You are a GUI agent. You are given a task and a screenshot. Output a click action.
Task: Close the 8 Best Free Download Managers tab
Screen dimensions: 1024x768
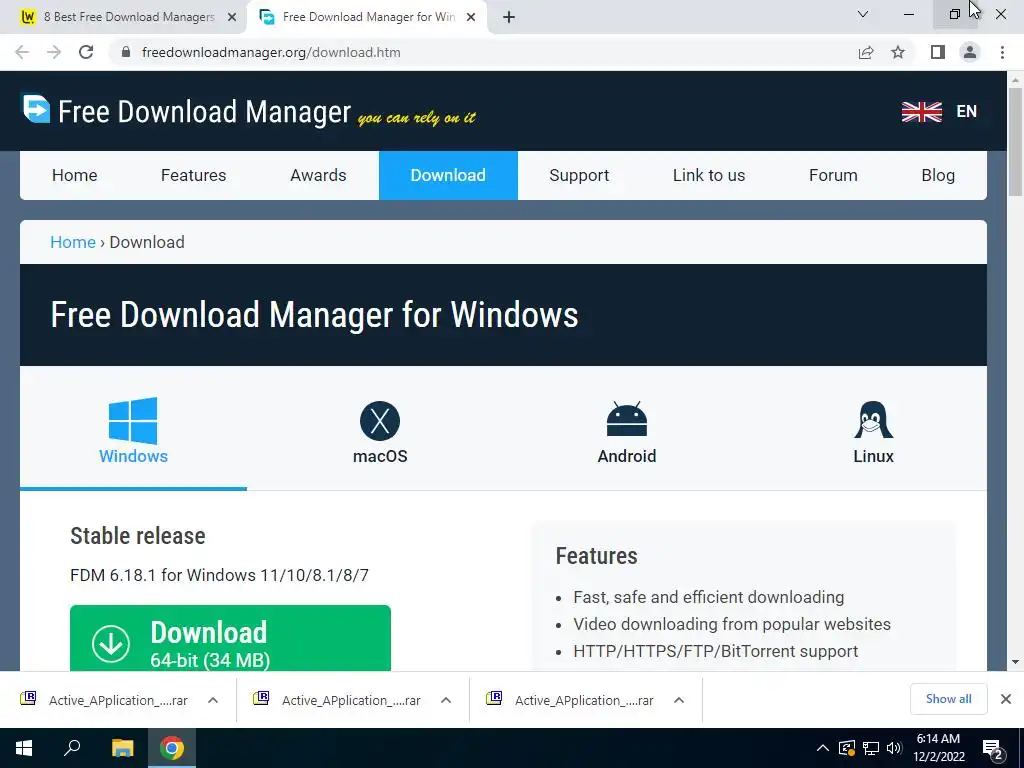click(232, 17)
